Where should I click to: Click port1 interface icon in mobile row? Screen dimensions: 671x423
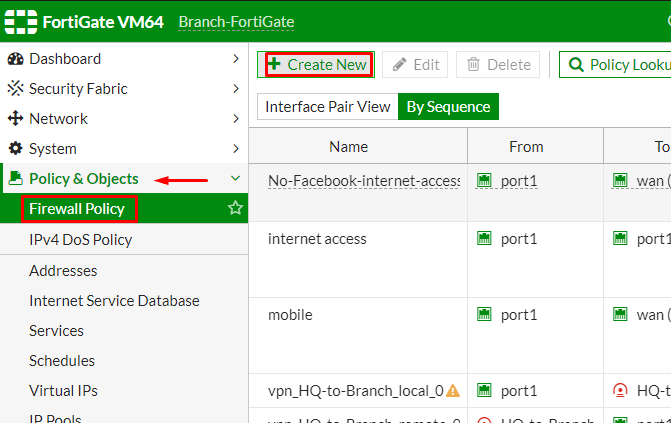484,314
